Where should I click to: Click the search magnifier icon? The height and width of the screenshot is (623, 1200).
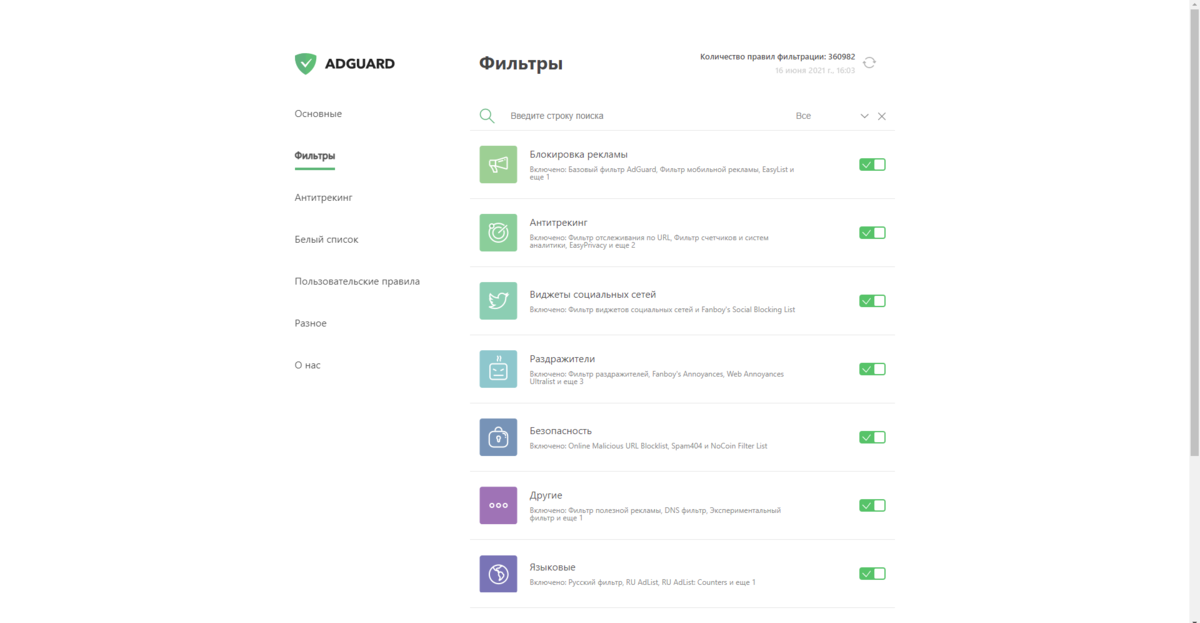click(x=487, y=116)
